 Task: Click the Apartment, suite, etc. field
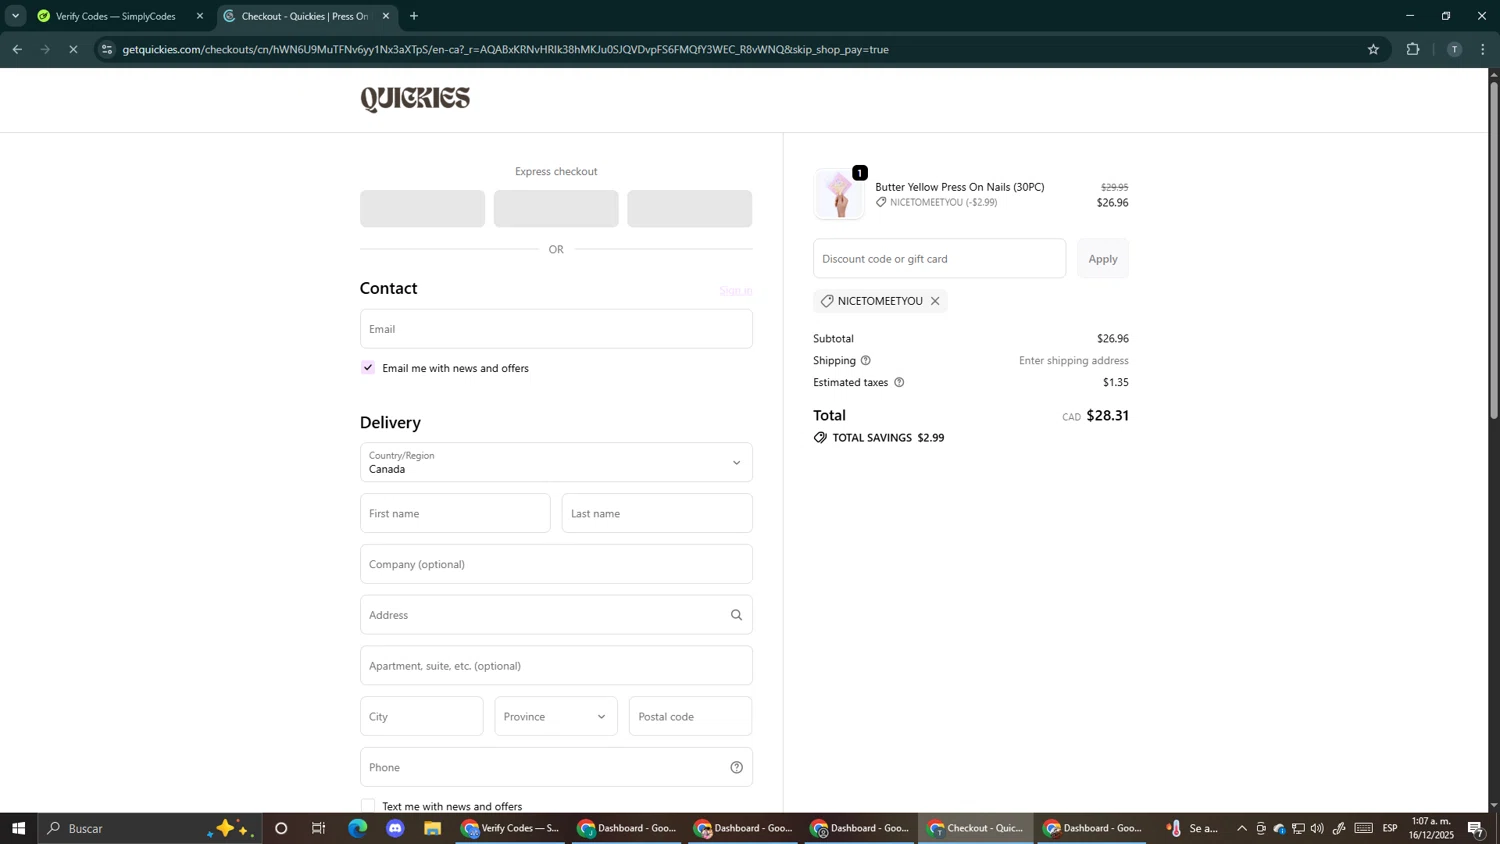click(x=556, y=666)
